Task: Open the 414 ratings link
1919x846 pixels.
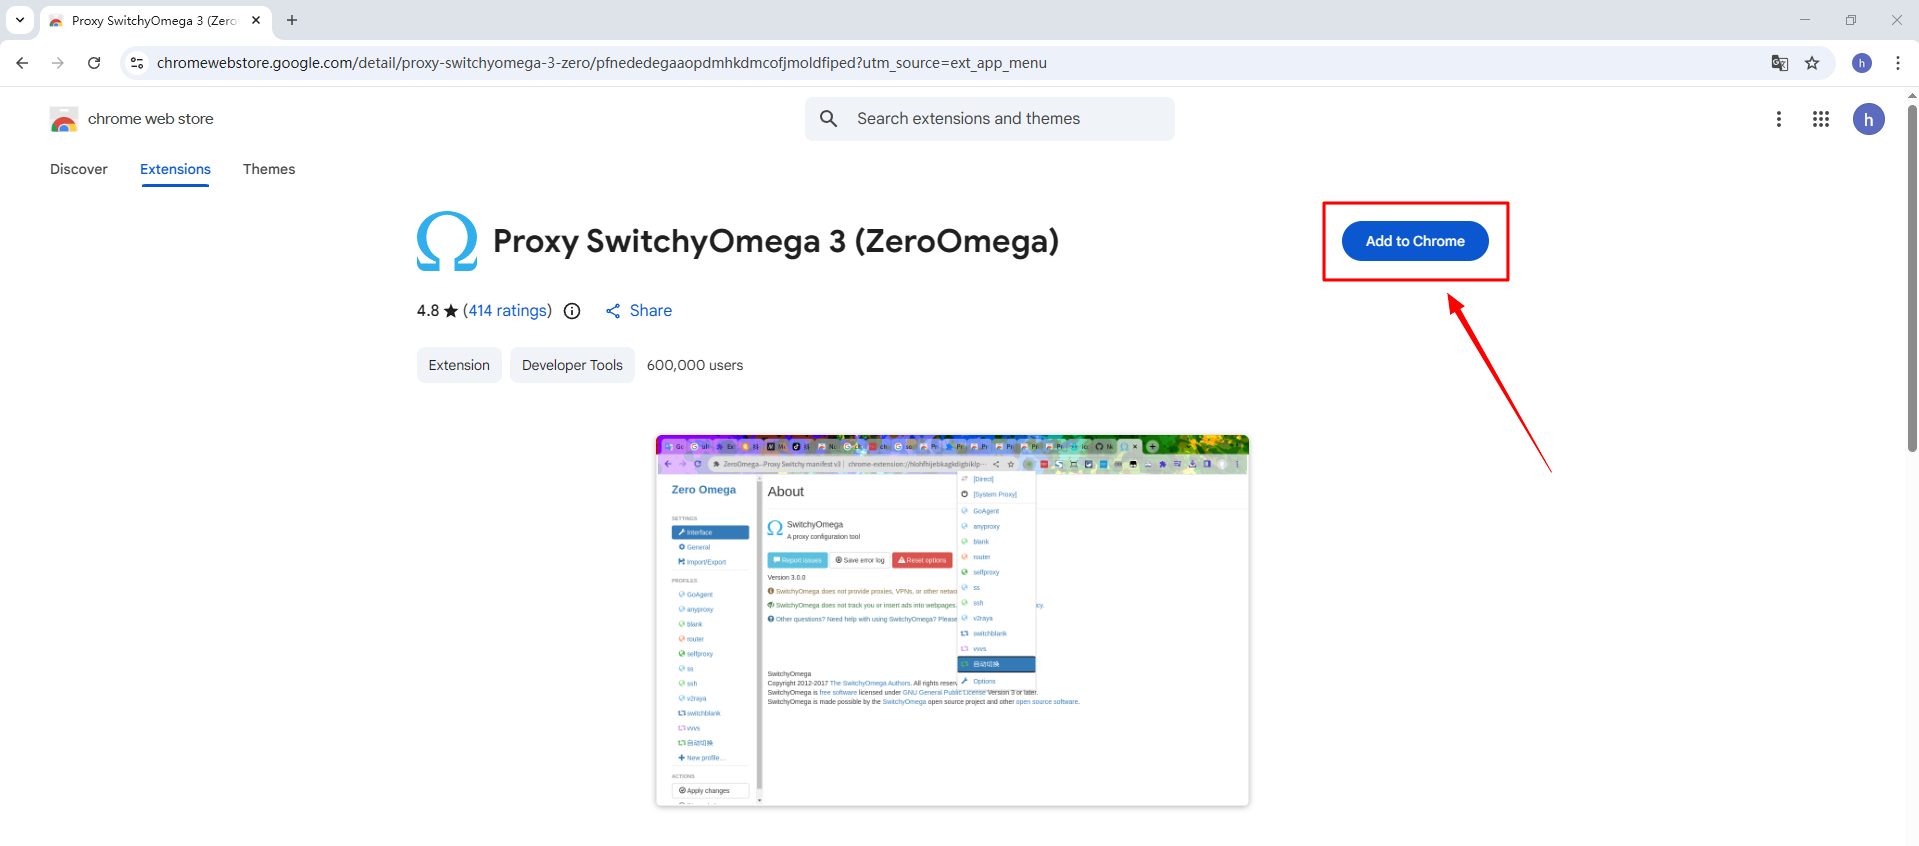Action: 508,311
